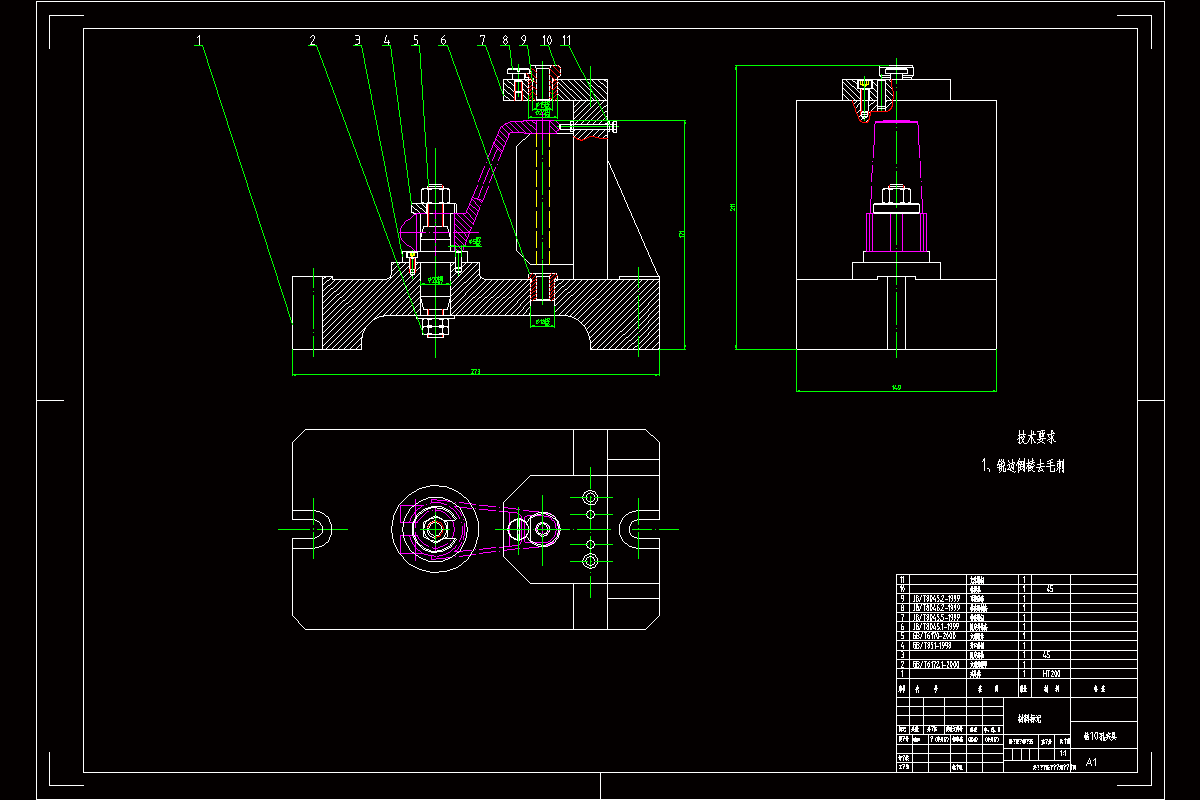
Task: Select item number 1 in parts list
Action: point(902,674)
